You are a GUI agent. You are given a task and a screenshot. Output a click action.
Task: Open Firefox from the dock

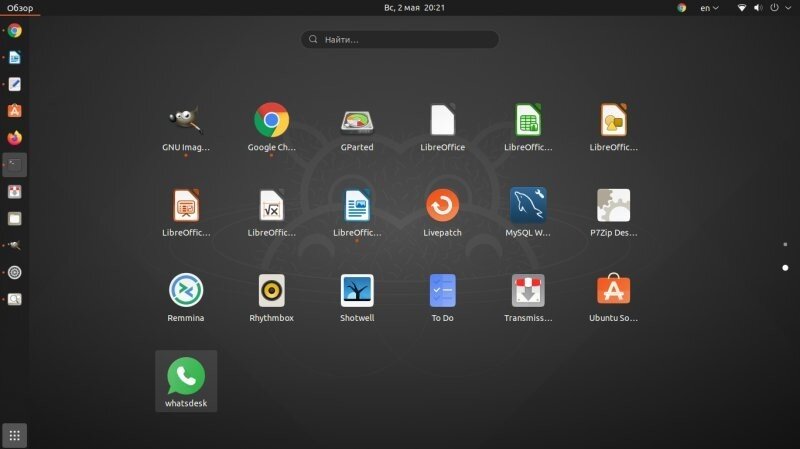[x=14, y=138]
